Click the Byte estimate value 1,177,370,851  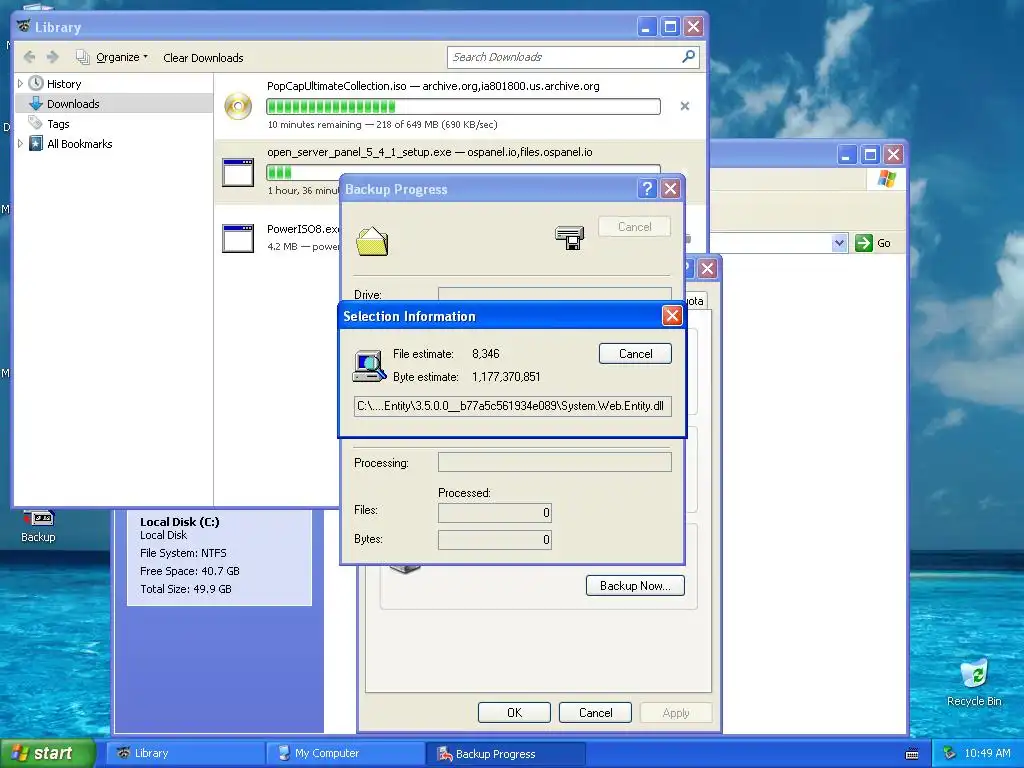(x=506, y=377)
